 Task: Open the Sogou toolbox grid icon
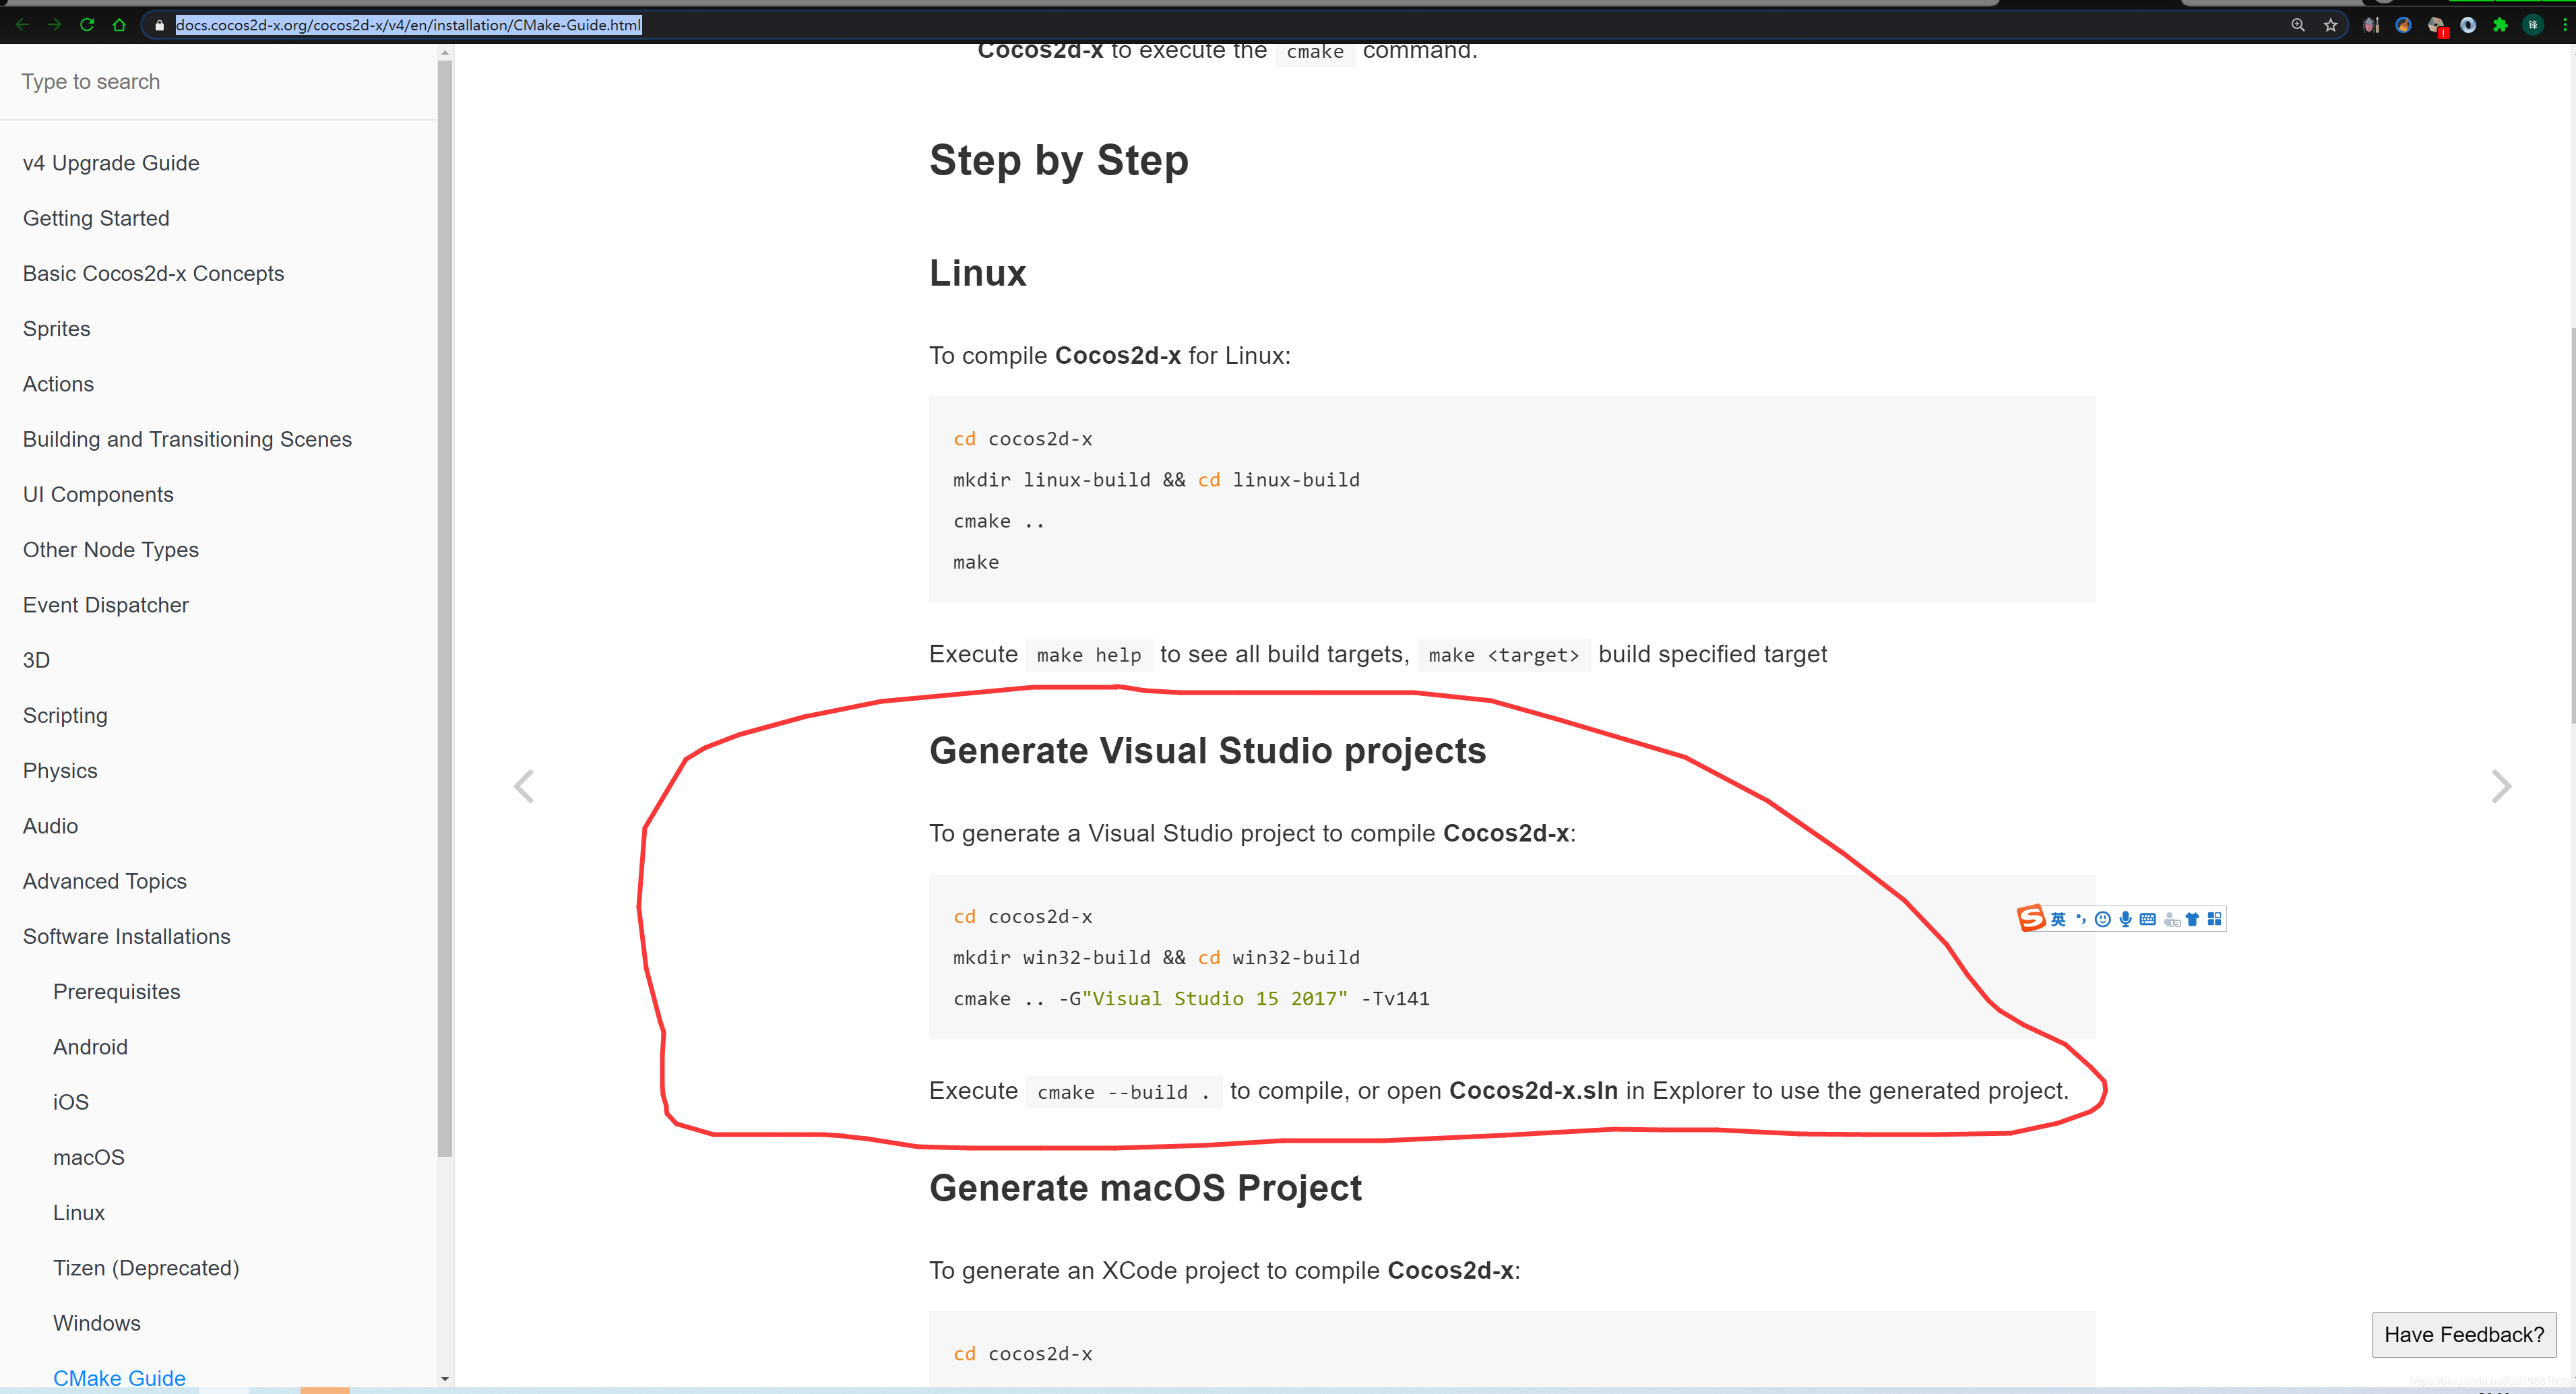pos(2214,919)
